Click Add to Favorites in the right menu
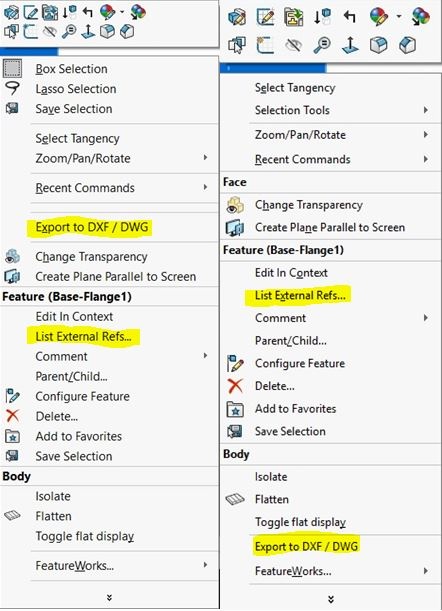The width and height of the screenshot is (442, 611). click(x=295, y=409)
